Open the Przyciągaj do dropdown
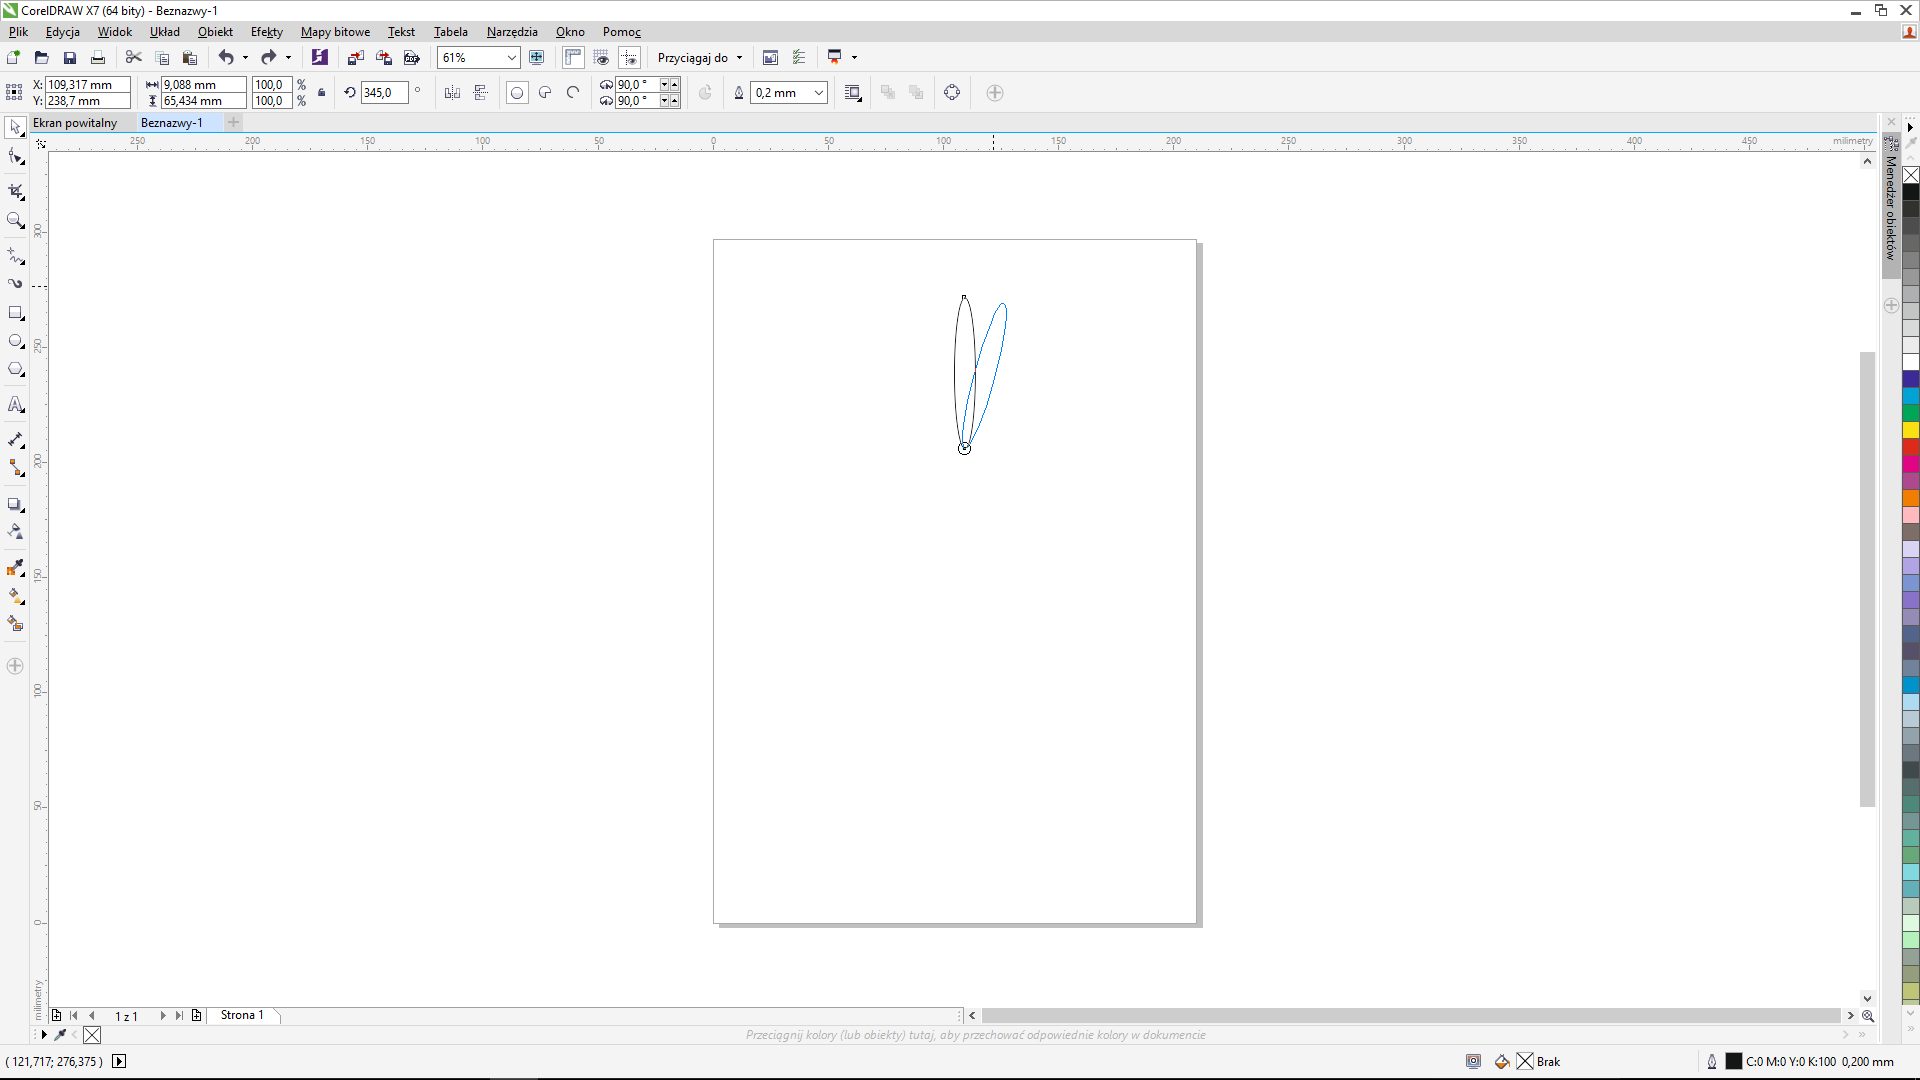 tap(700, 58)
